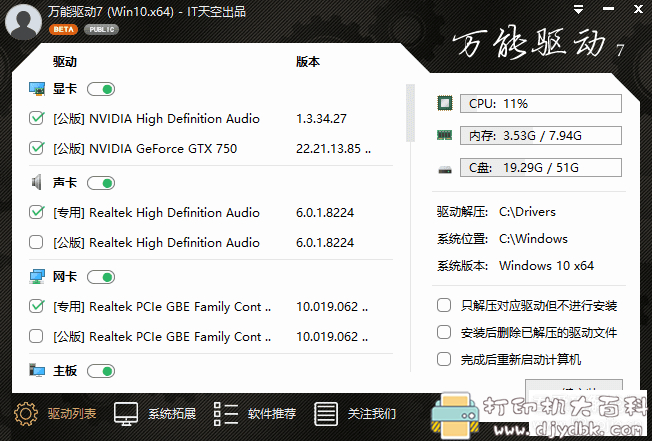Click the 驱动列表 gear icon
The image size is (652, 441).
click(26, 414)
